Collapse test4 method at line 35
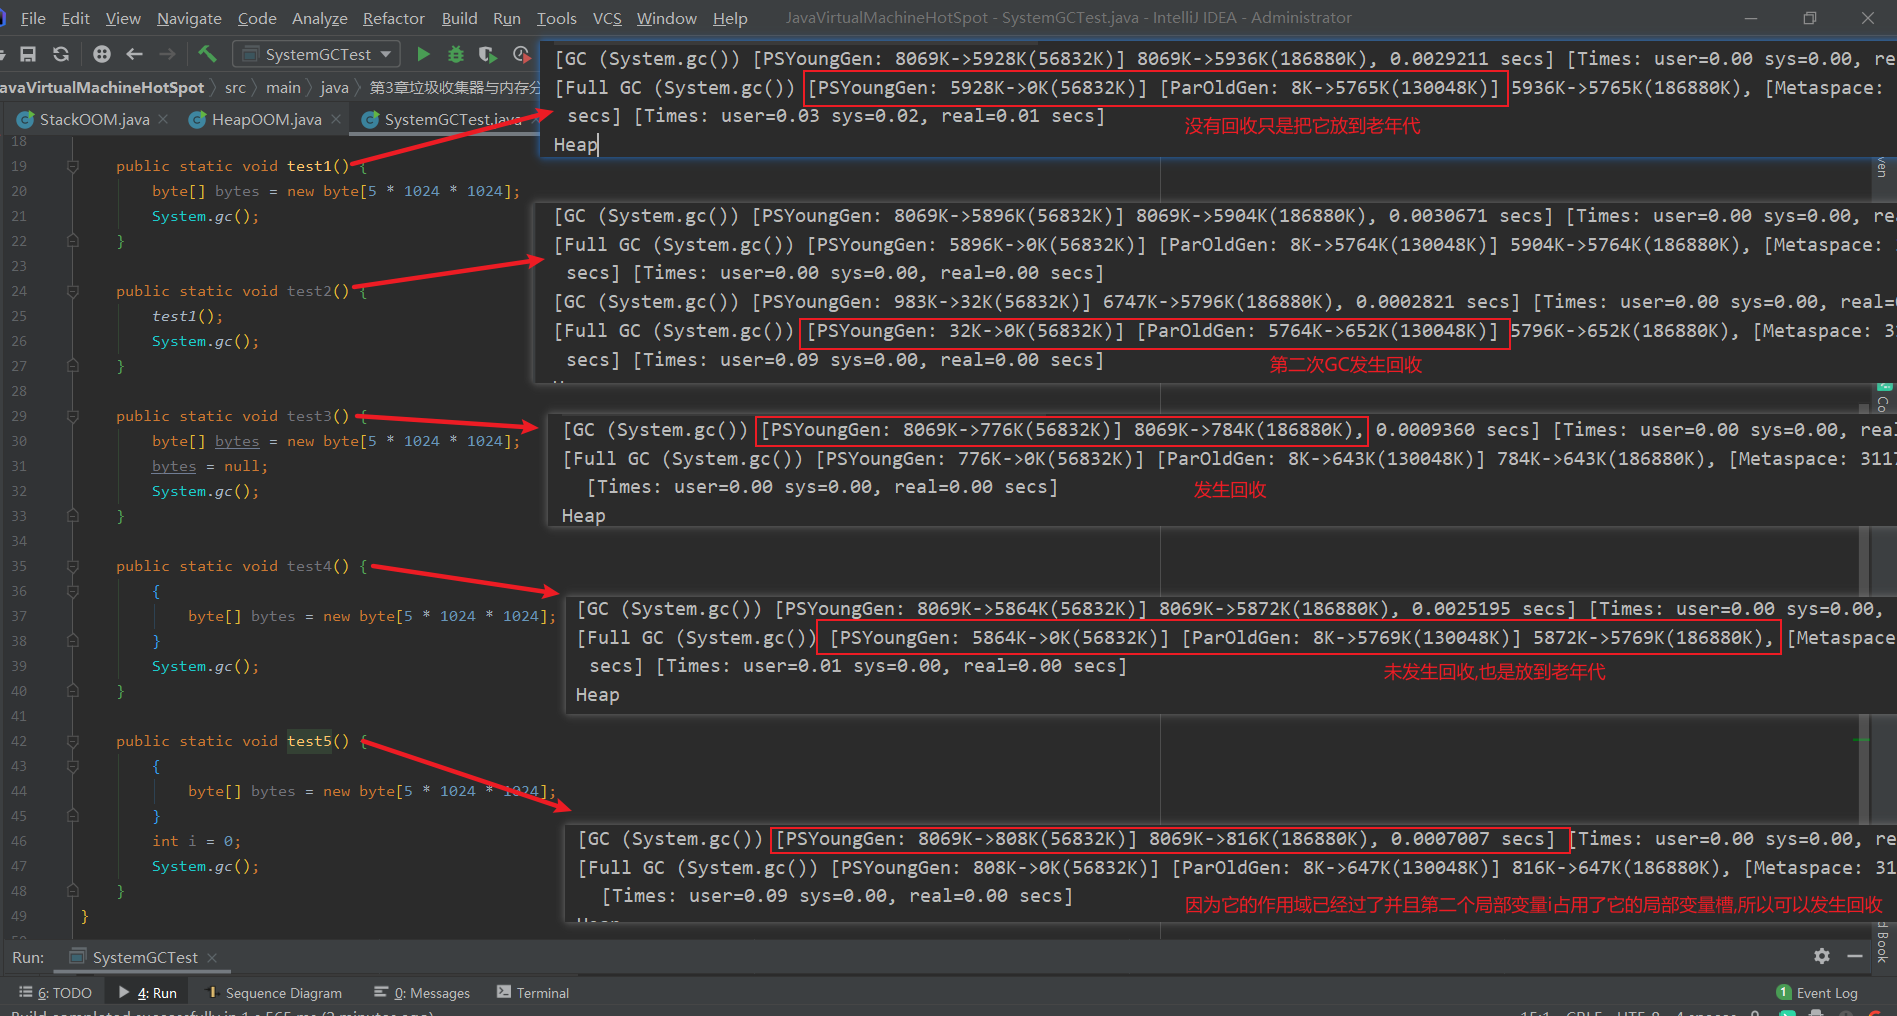This screenshot has width=1897, height=1016. pyautogui.click(x=72, y=566)
